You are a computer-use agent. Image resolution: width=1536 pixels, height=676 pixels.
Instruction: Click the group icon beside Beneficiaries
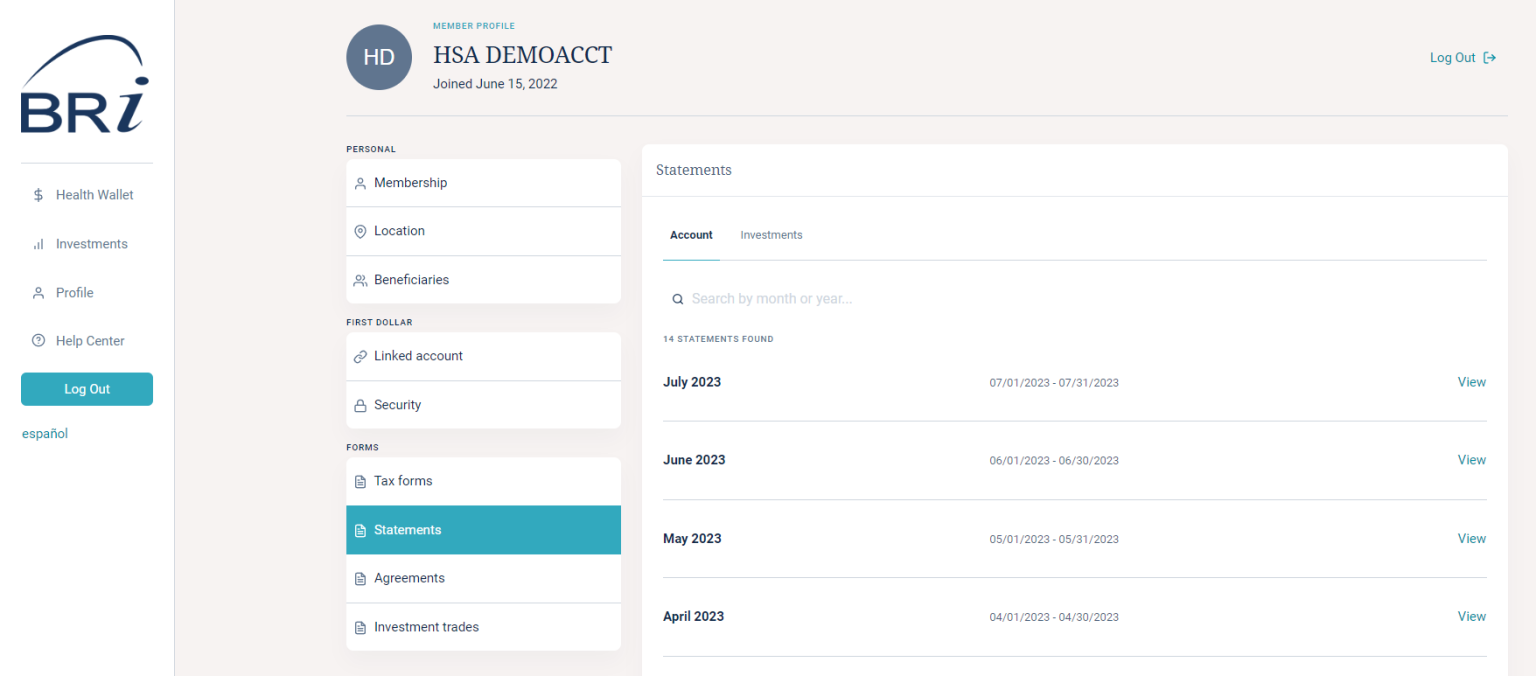pyautogui.click(x=360, y=280)
